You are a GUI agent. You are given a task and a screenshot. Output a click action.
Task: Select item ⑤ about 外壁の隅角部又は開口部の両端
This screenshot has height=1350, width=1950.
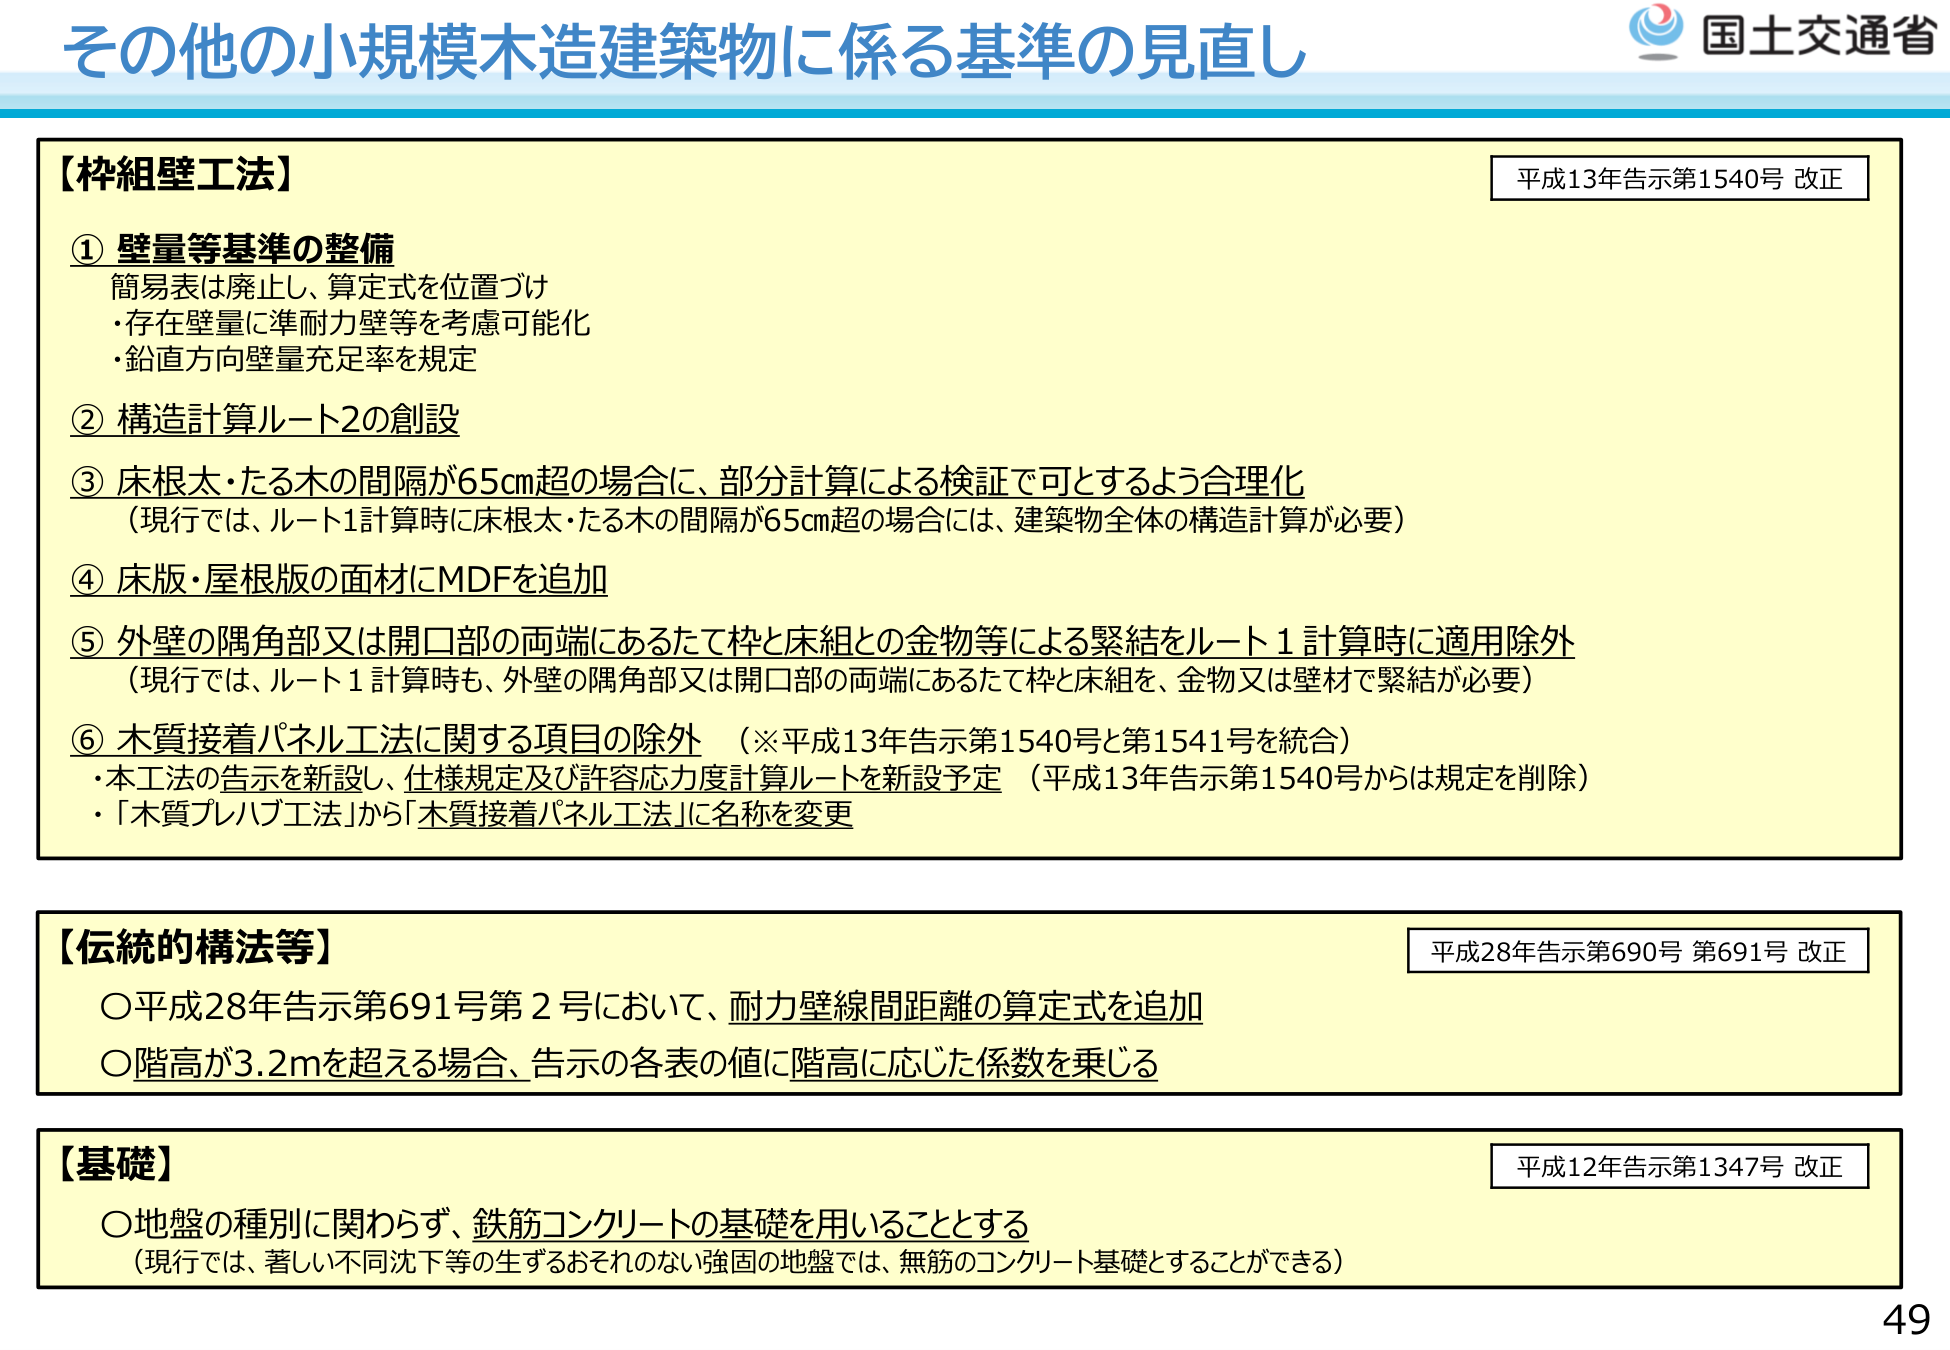(822, 641)
